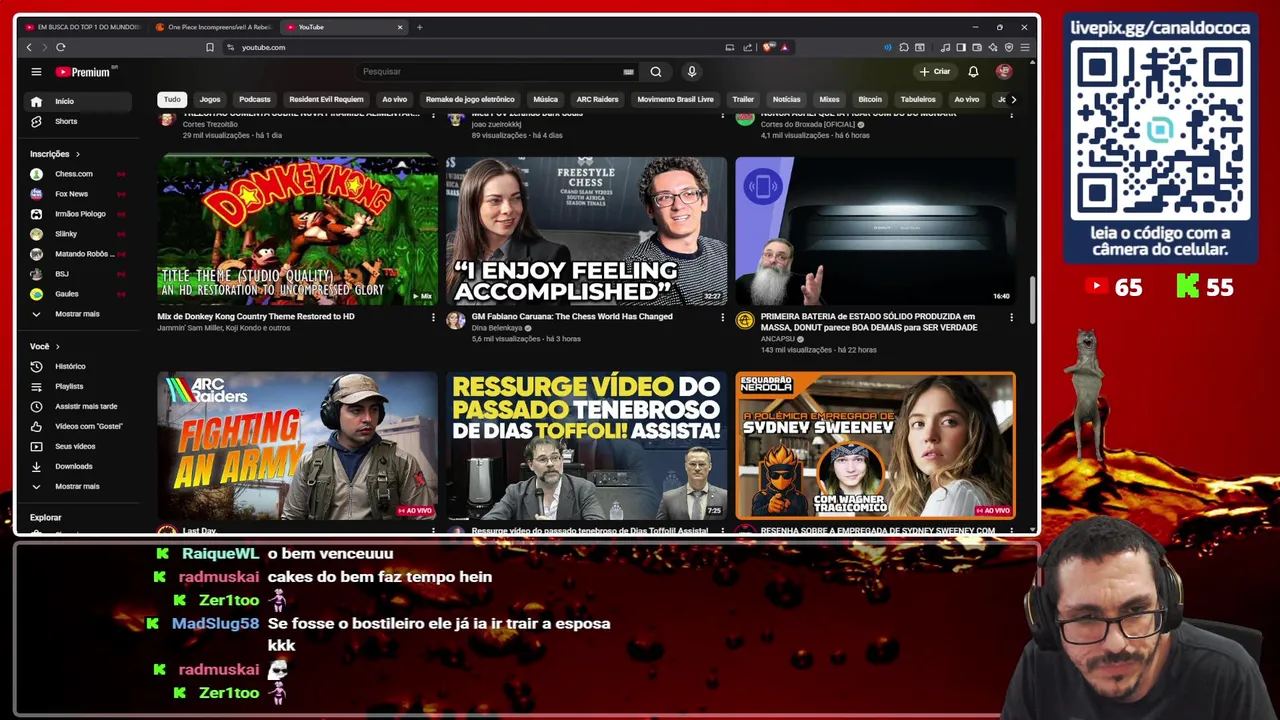This screenshot has width=1280, height=720.
Task: Expand Mostrar mais under subscriptions
Action: click(x=79, y=314)
